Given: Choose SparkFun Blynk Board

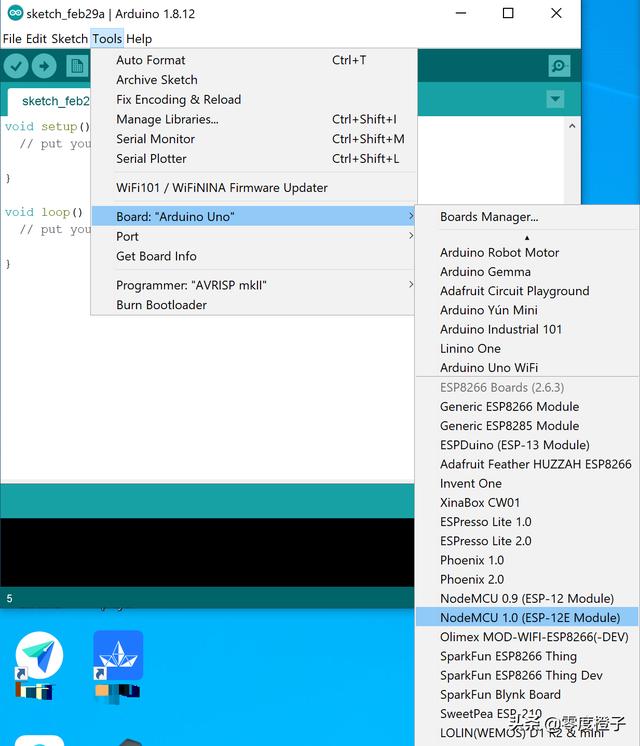Looking at the screenshot, I should [x=527, y=694].
